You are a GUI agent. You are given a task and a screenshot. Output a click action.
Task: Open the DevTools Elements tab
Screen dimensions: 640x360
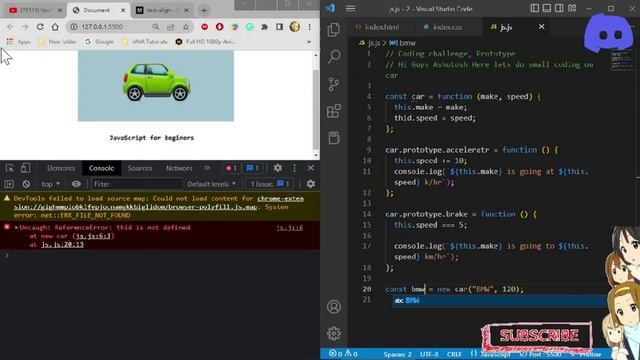point(61,168)
